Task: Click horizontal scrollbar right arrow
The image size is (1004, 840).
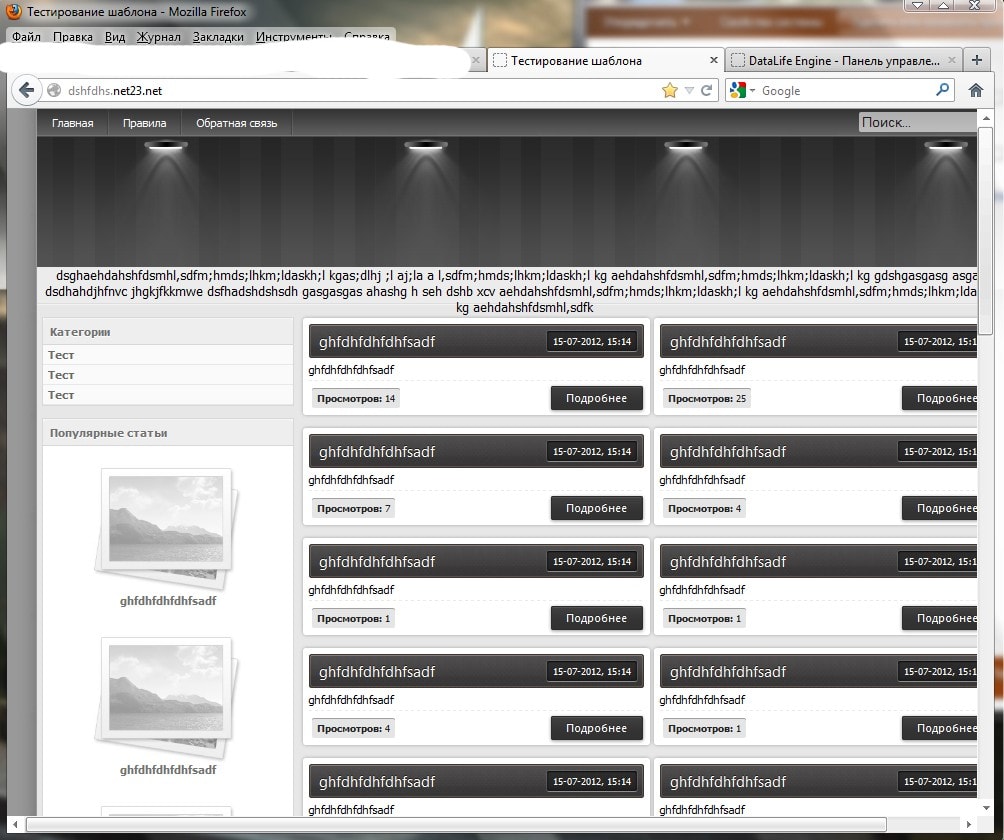Action: [969, 824]
